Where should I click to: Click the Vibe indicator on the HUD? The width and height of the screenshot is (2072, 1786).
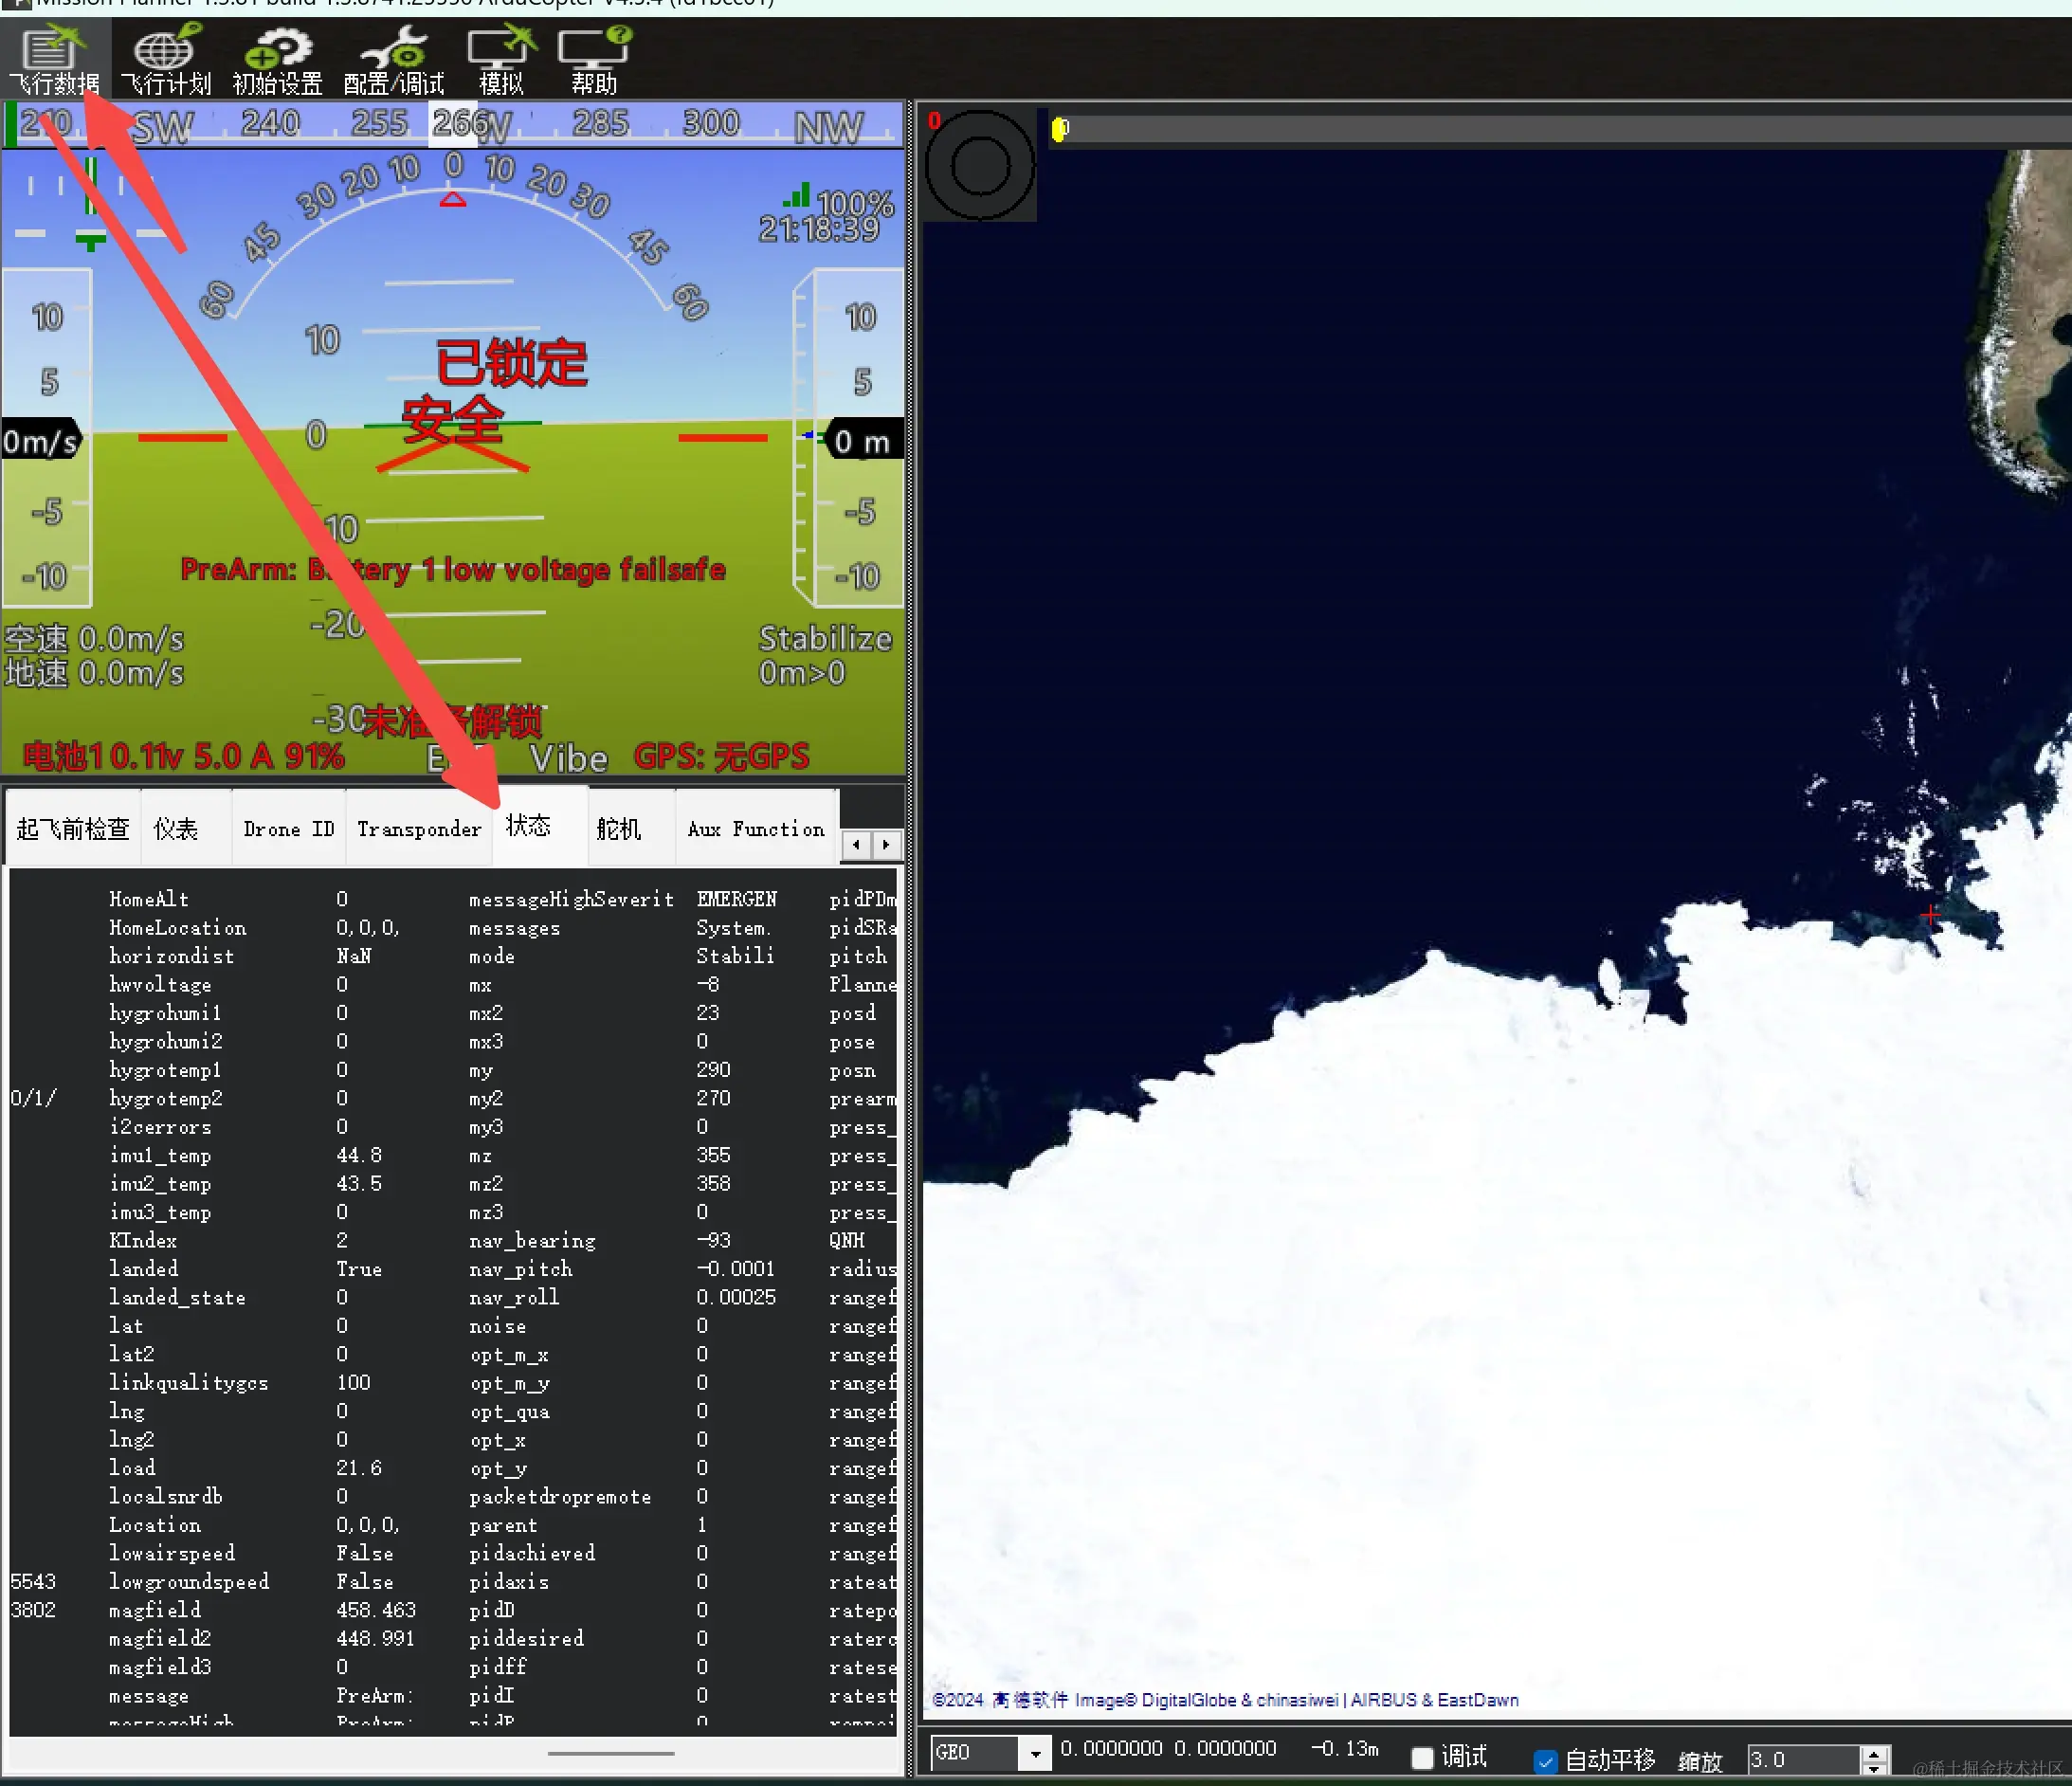pos(568,758)
